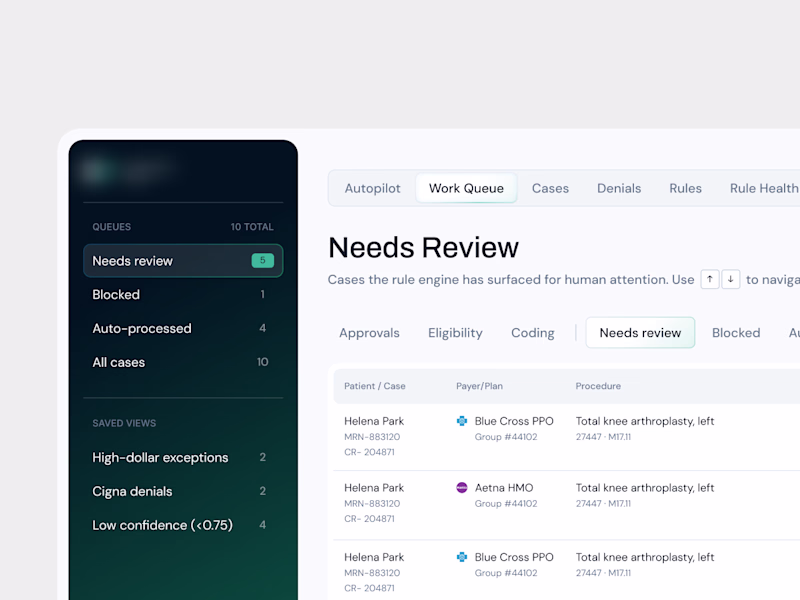Click the Needs Review page heading
Screen dimensions: 800x600
pyautogui.click(x=423, y=248)
